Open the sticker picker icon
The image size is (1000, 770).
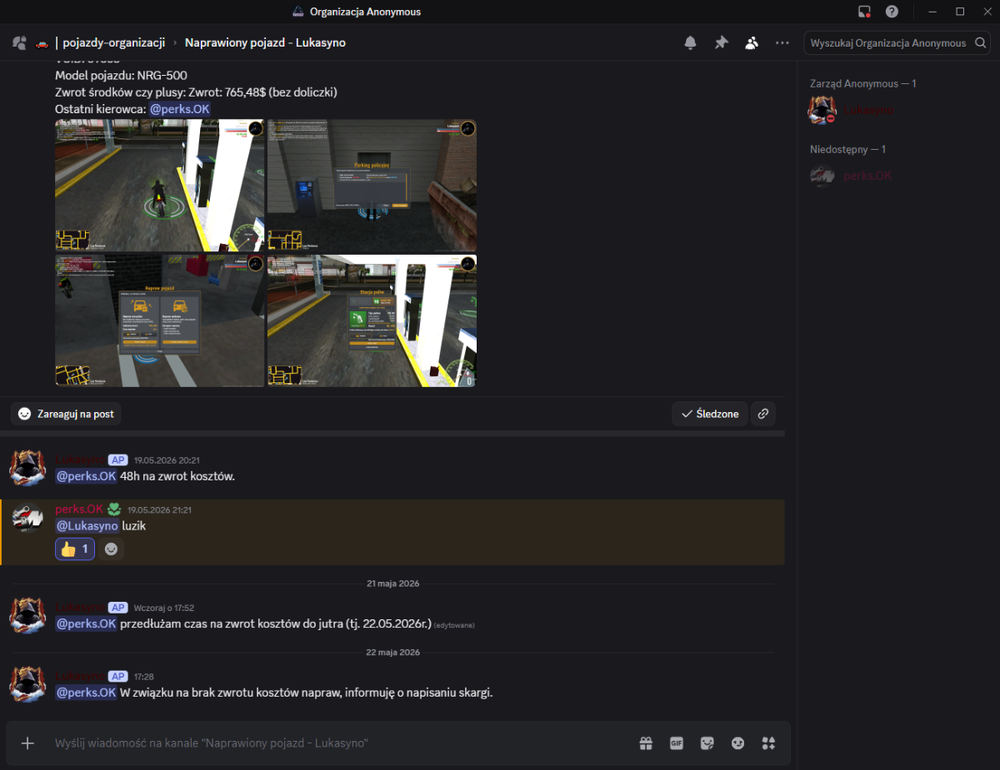point(707,743)
